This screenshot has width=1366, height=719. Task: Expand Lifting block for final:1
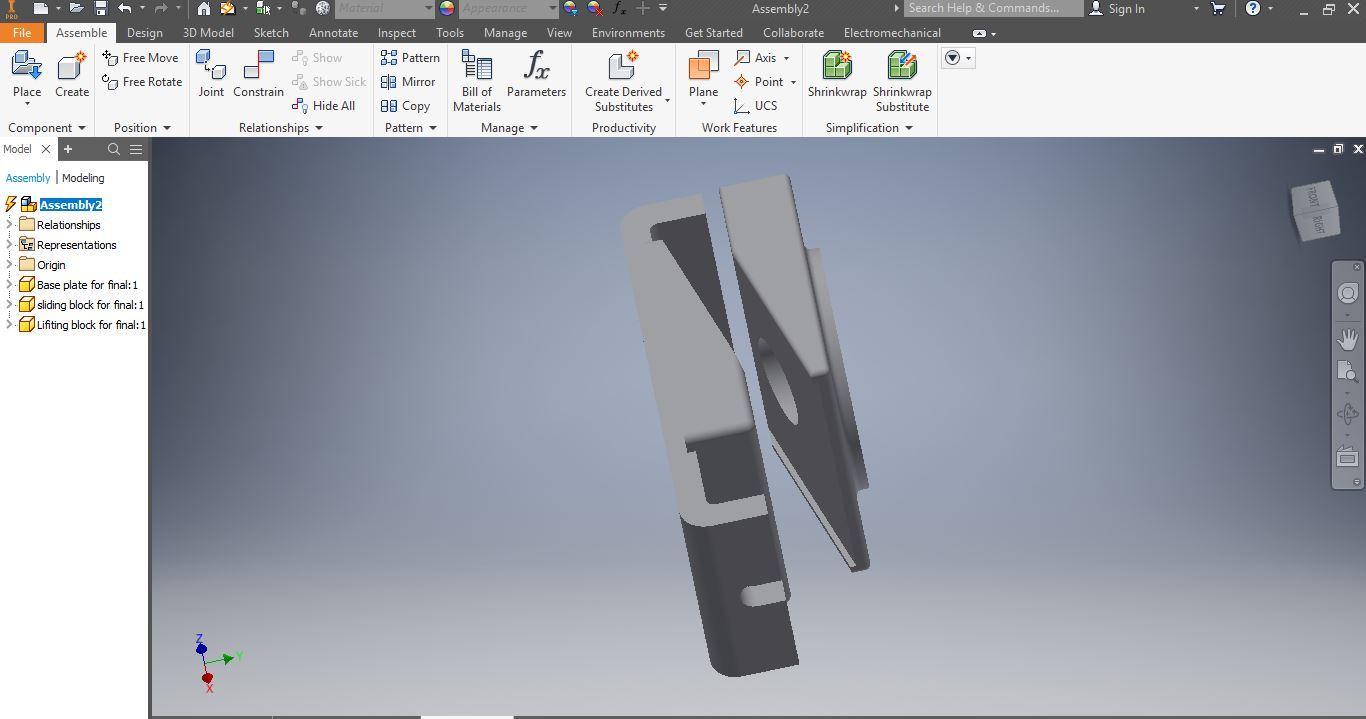click(9, 325)
